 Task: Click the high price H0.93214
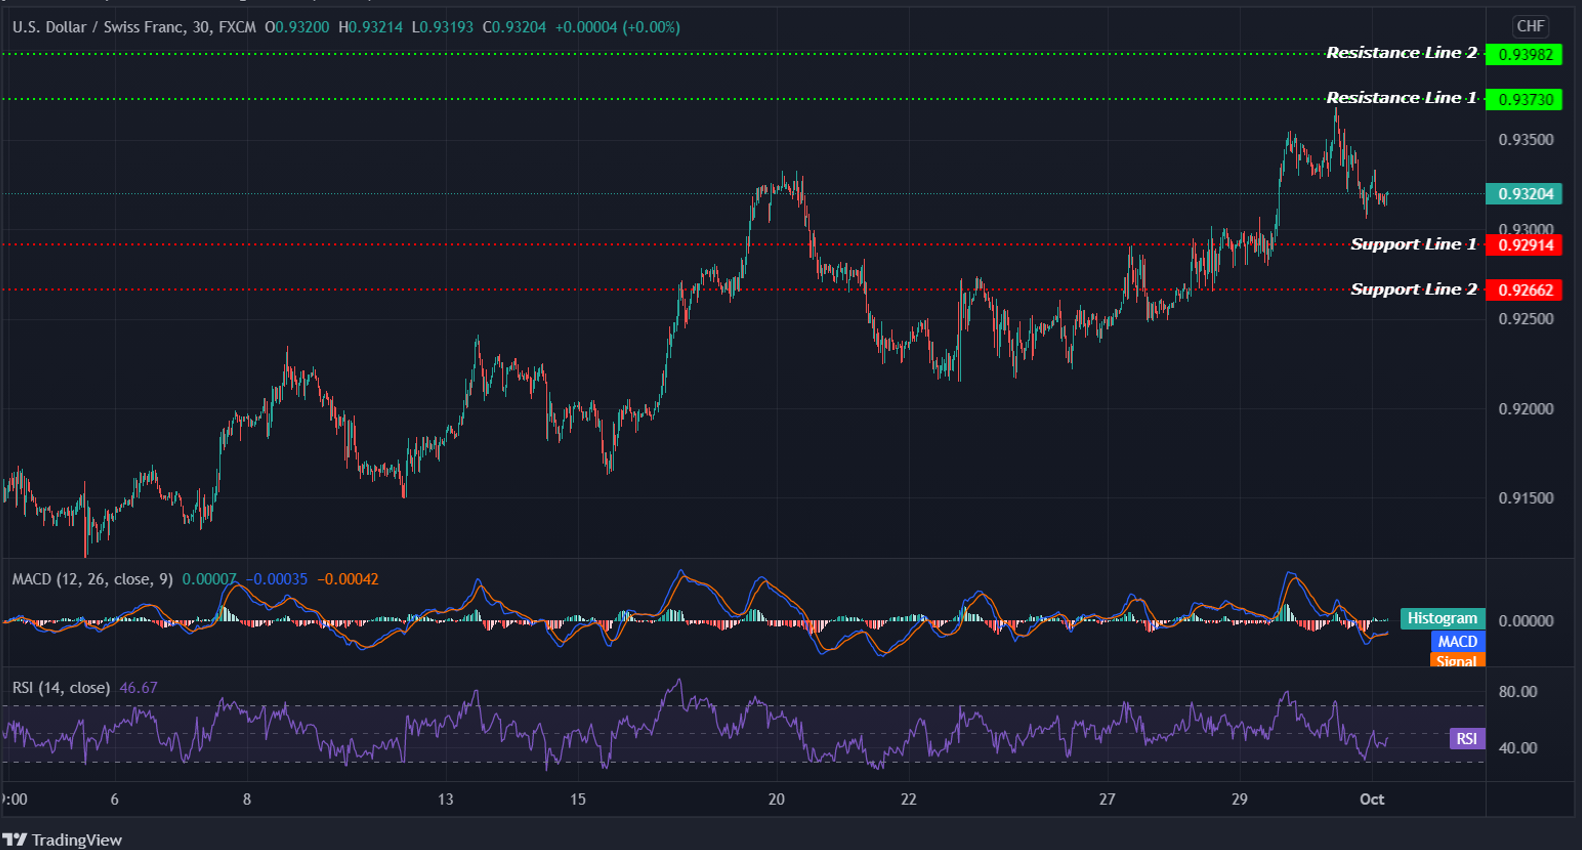tap(370, 27)
